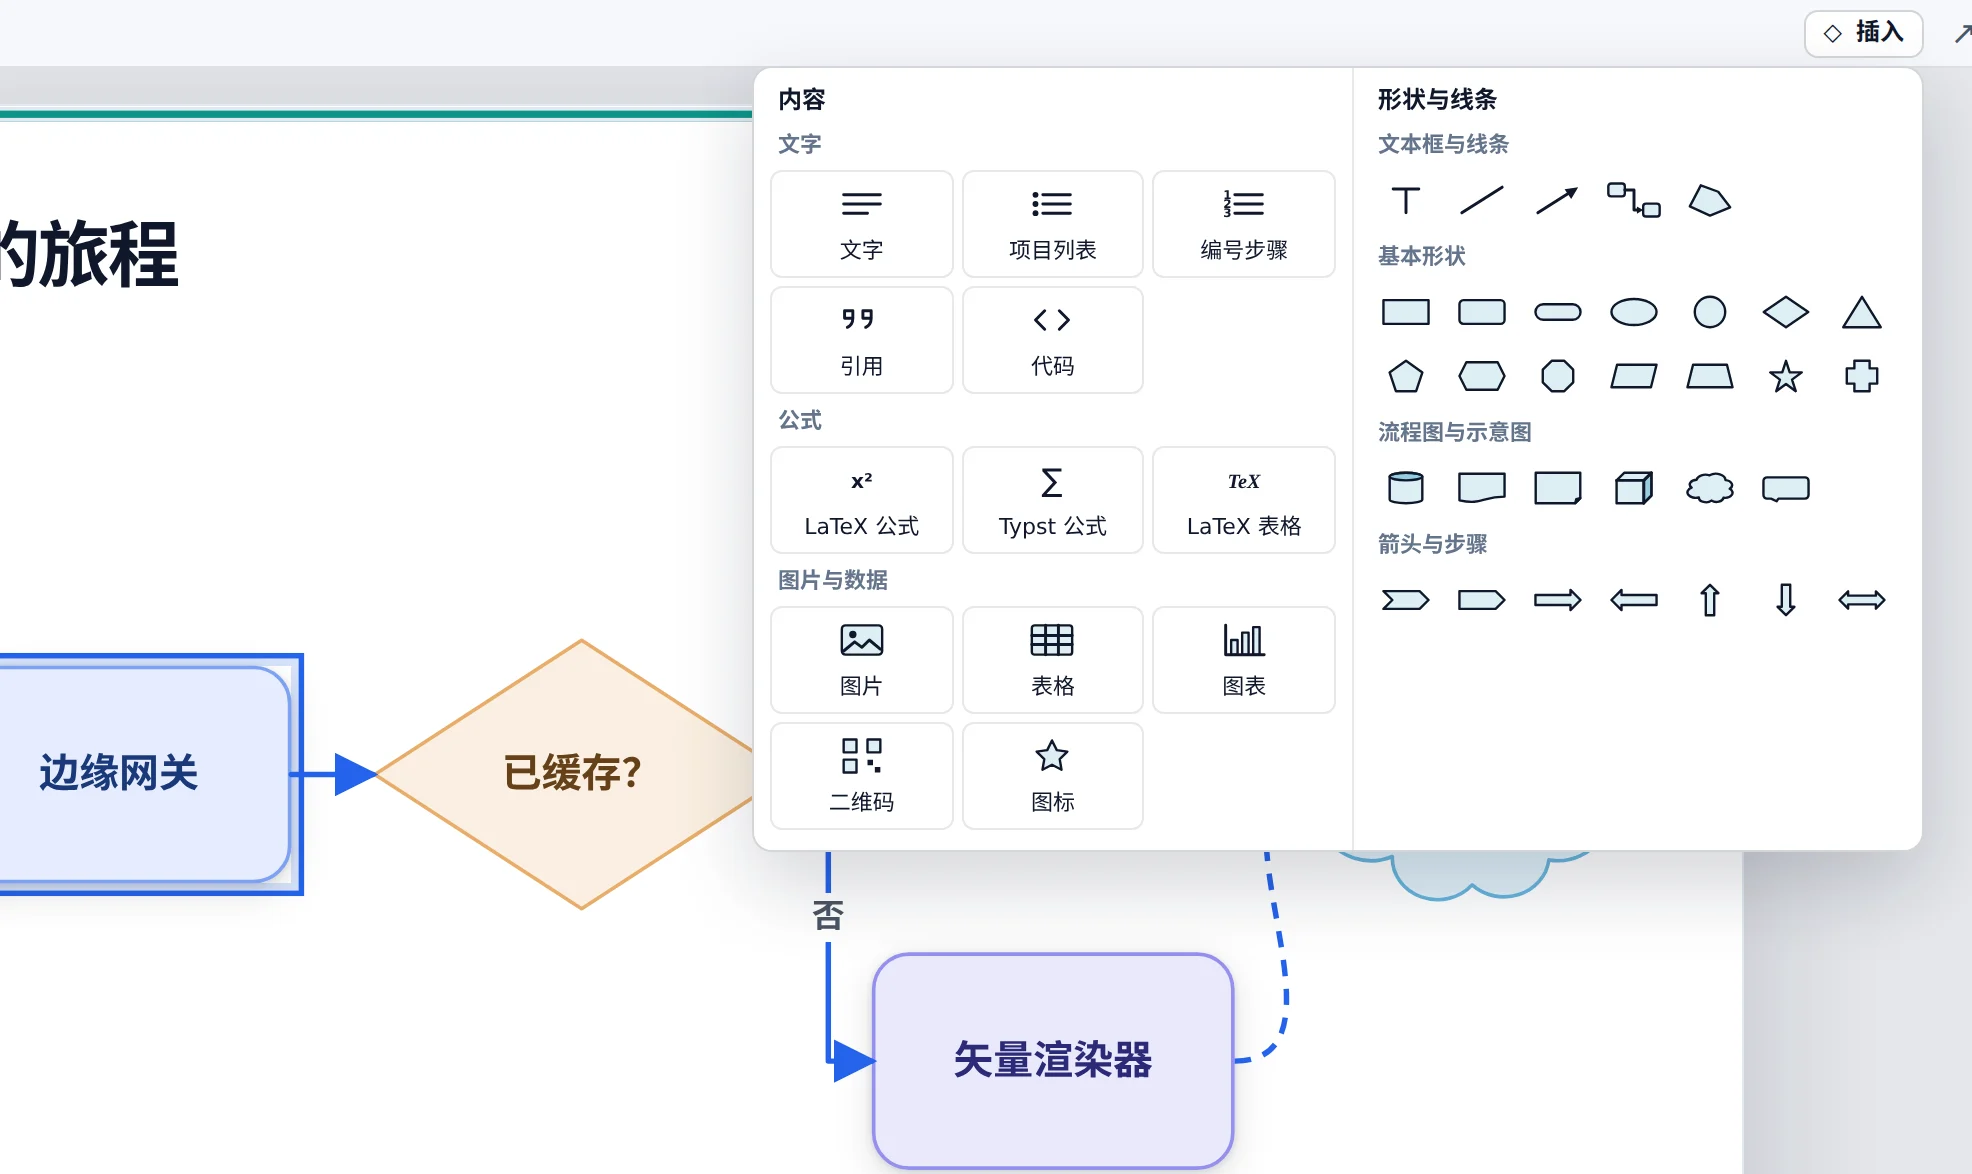This screenshot has height=1174, width=1972.
Task: Choose the triangle shape
Action: 1862,313
